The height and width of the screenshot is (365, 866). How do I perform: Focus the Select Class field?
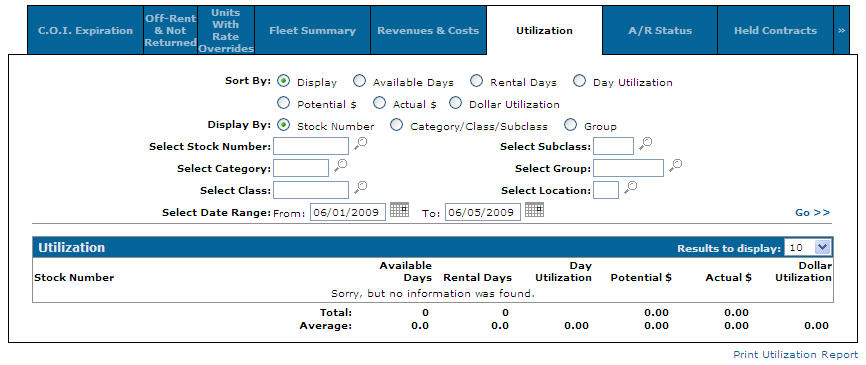pos(311,190)
